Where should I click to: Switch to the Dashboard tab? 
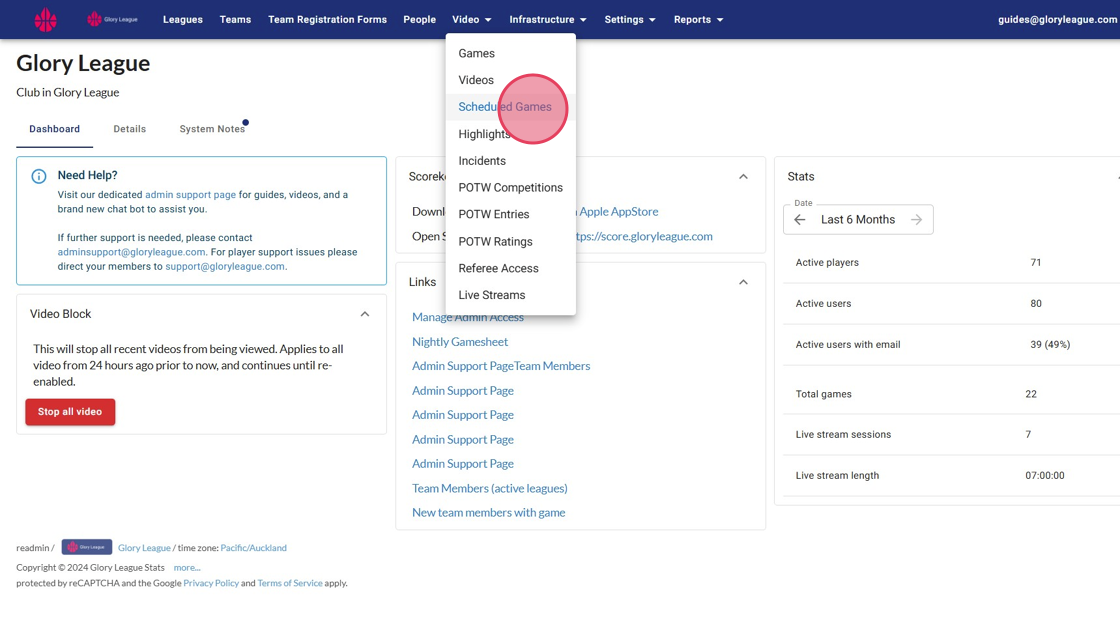54,129
